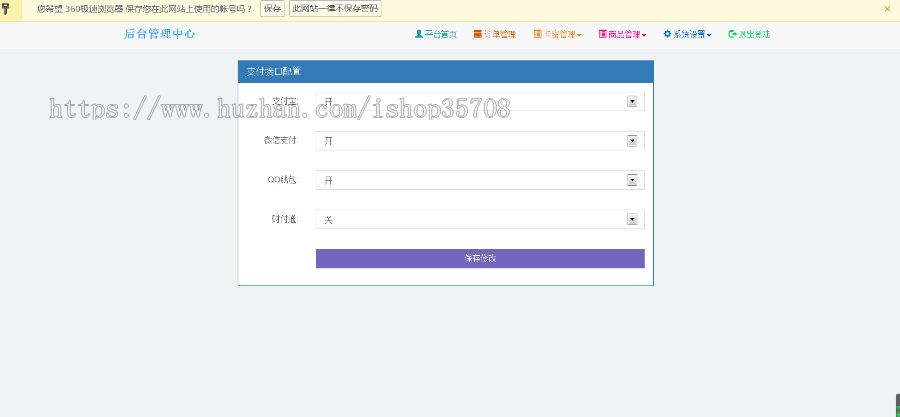Expand the 卡密管理 dropdown menu
Viewport: 900px width, 417px height.
tap(557, 34)
